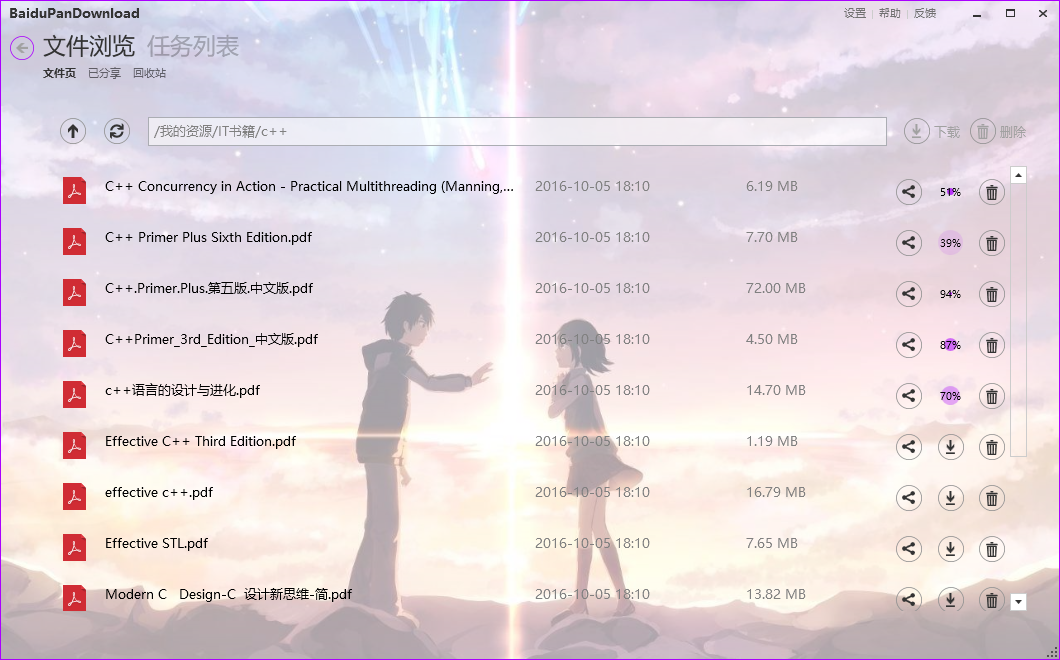Select the C++ Concurrency in Action file name
This screenshot has height=660, width=1060.
tap(309, 187)
